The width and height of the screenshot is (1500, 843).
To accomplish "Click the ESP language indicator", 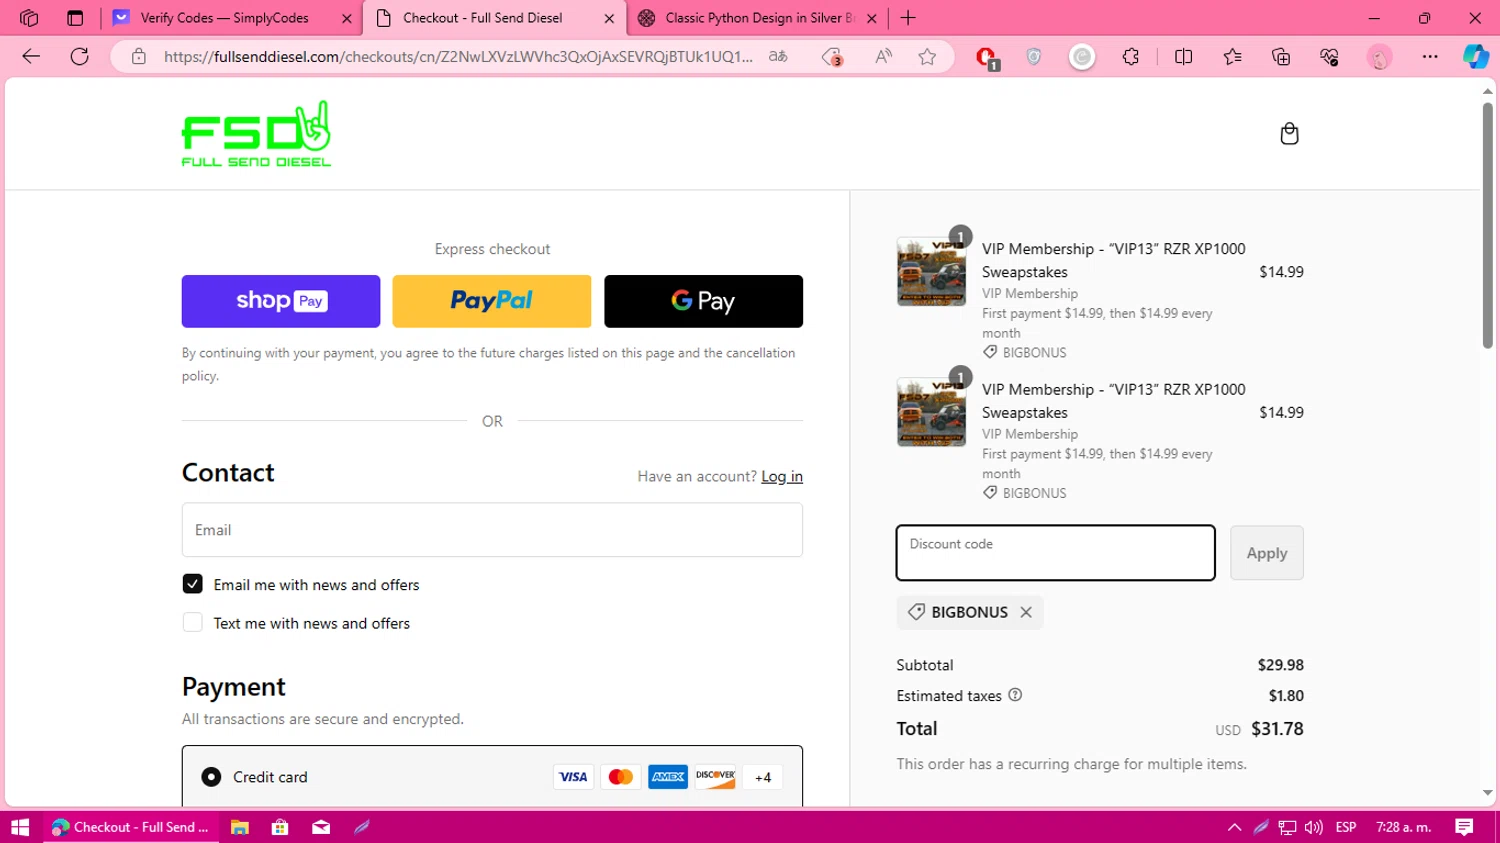I will (x=1346, y=827).
